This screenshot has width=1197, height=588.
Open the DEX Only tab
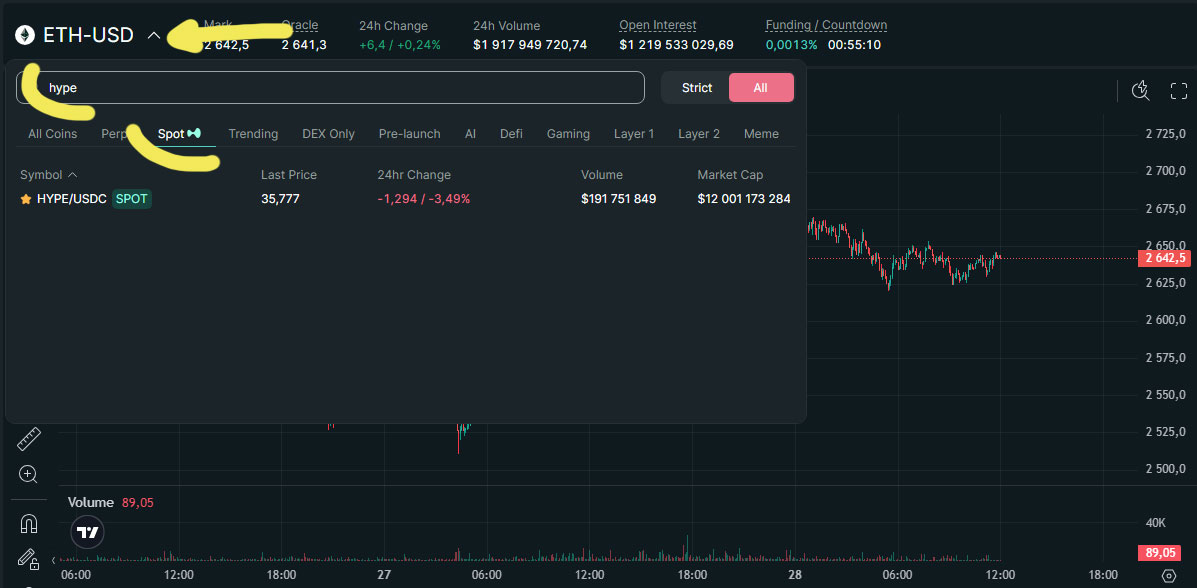pyautogui.click(x=328, y=134)
